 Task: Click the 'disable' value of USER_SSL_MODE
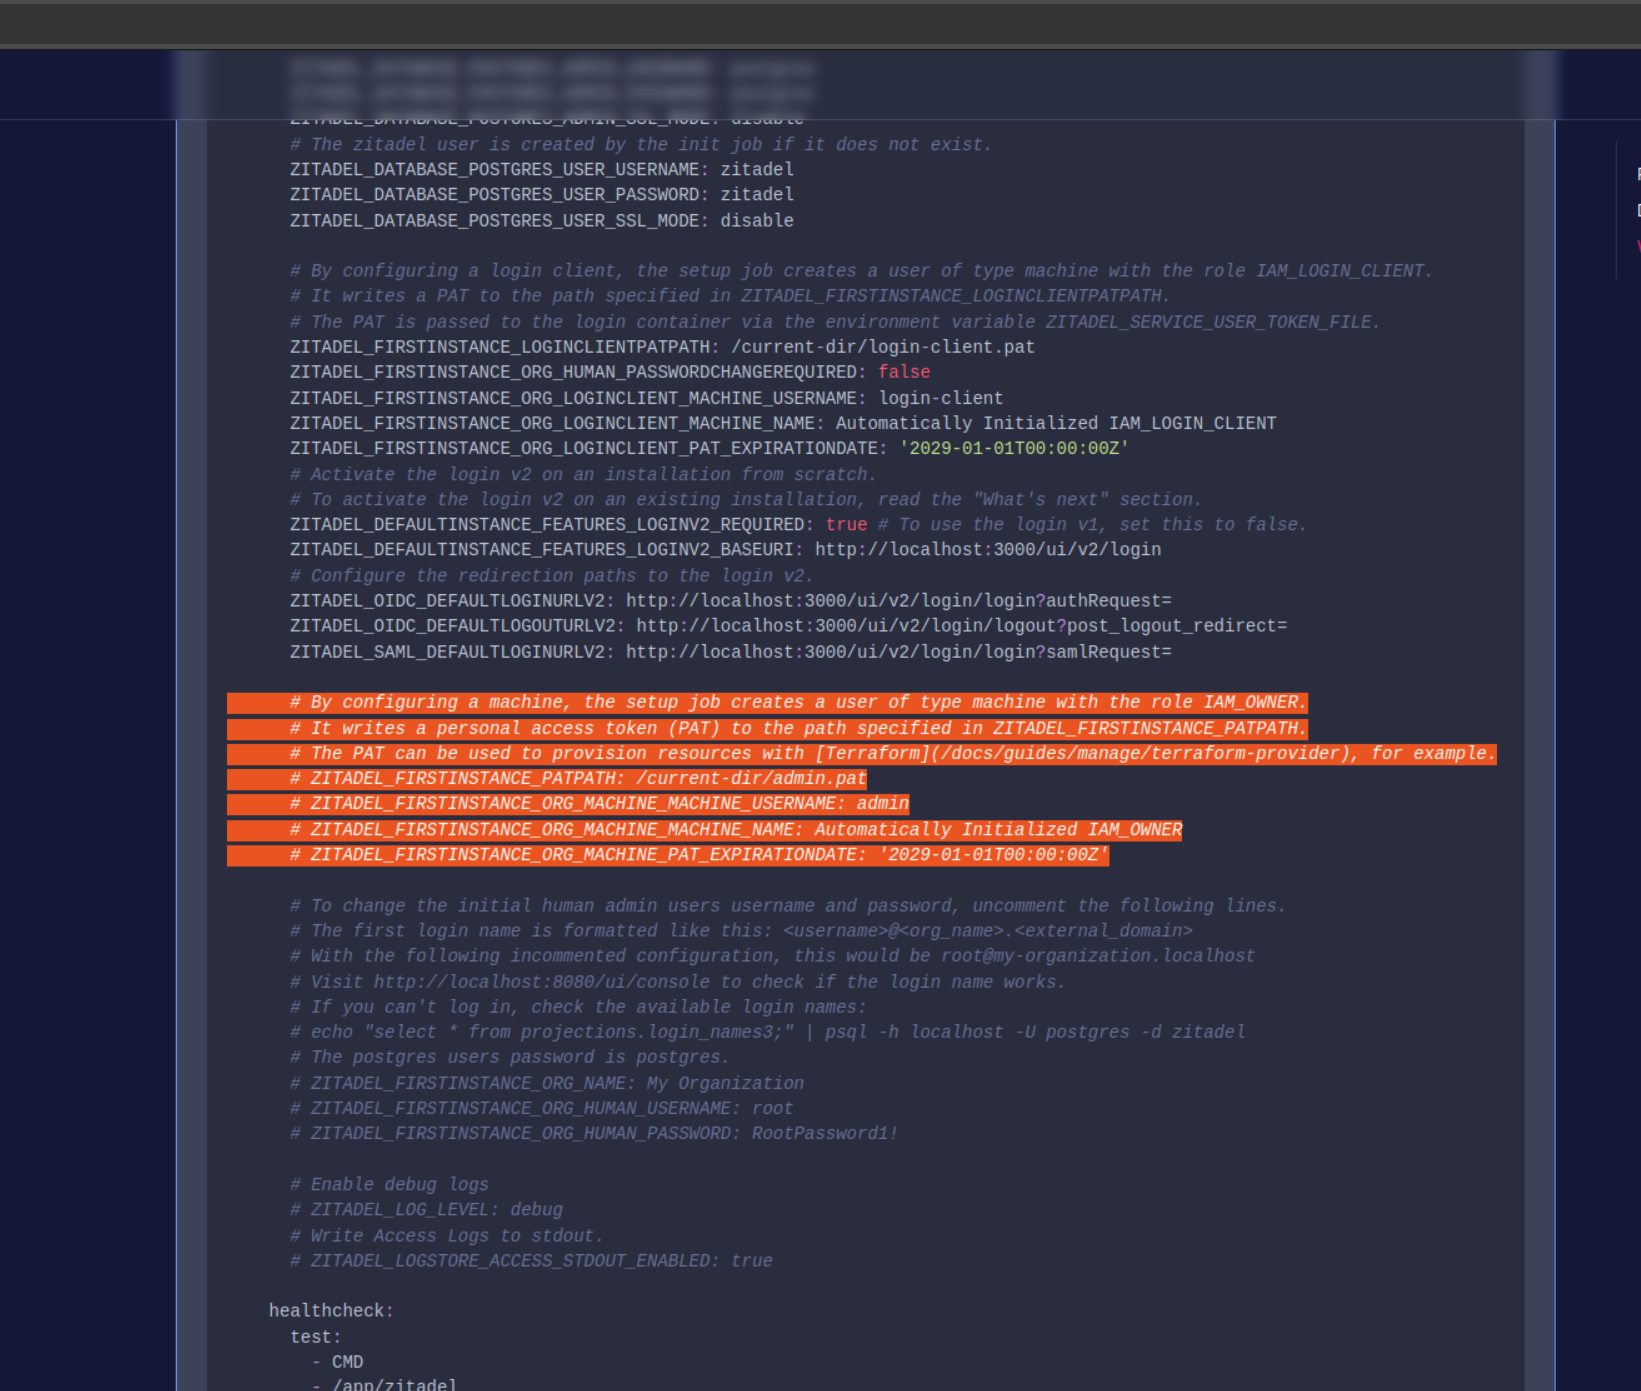tap(757, 221)
